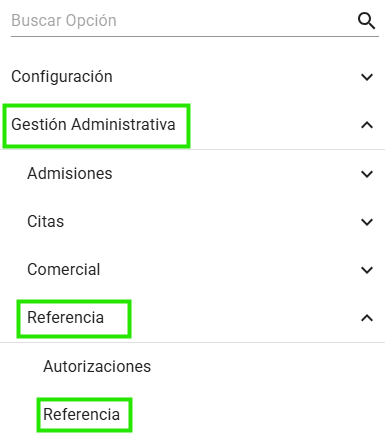Screen dimensions: 385x433
Task: Expand the Admisiones chevron arrow
Action: [x=367, y=174]
